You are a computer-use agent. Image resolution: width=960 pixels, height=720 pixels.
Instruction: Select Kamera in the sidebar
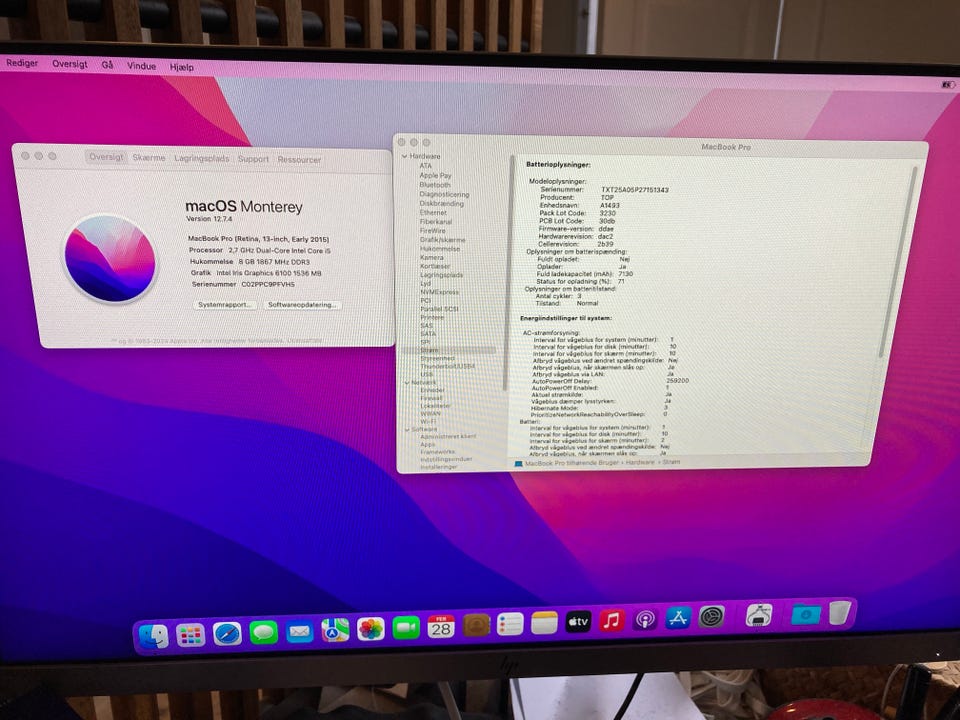click(x=432, y=257)
